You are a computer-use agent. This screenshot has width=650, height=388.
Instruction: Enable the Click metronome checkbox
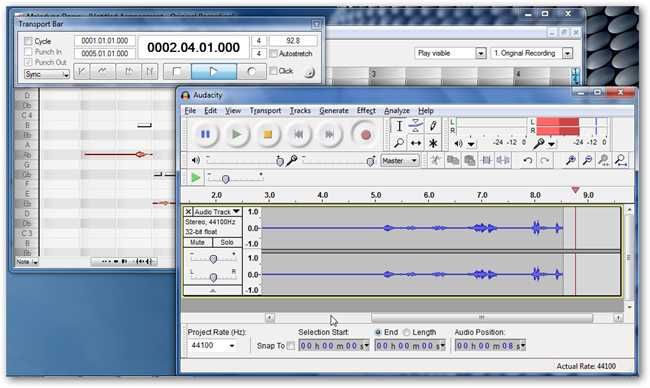point(273,71)
